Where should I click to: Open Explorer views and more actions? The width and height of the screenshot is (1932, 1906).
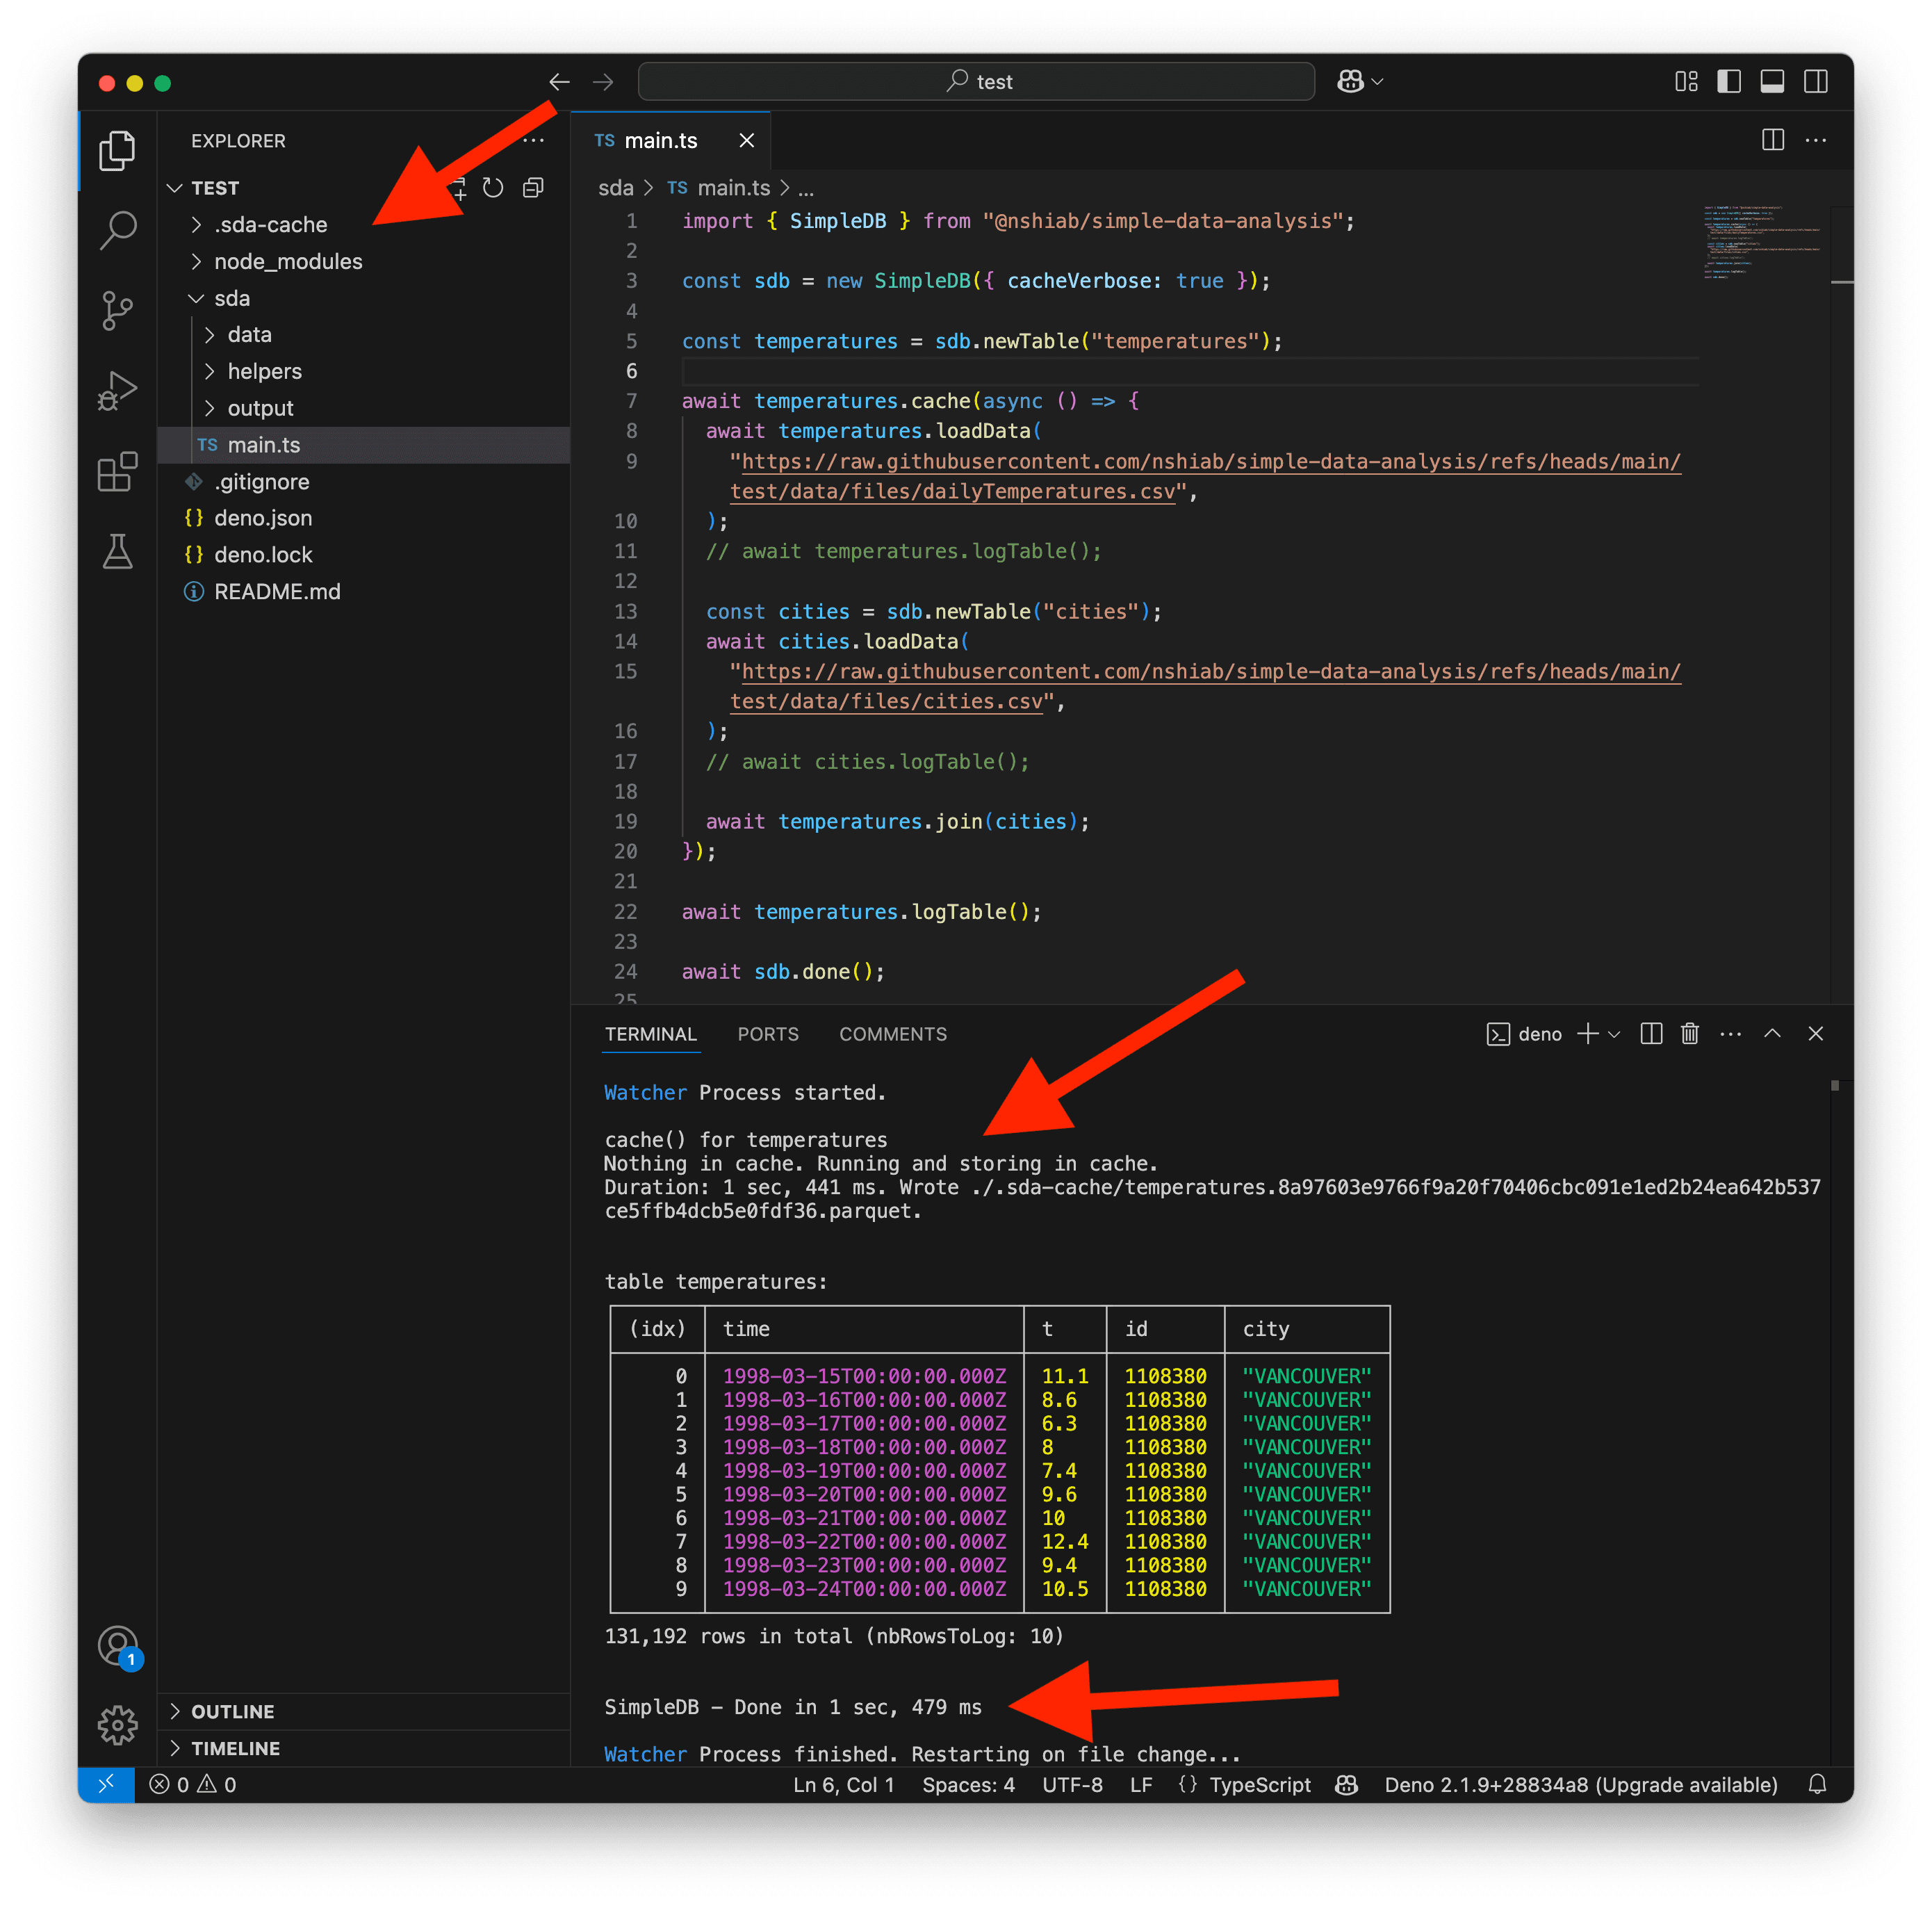click(534, 141)
